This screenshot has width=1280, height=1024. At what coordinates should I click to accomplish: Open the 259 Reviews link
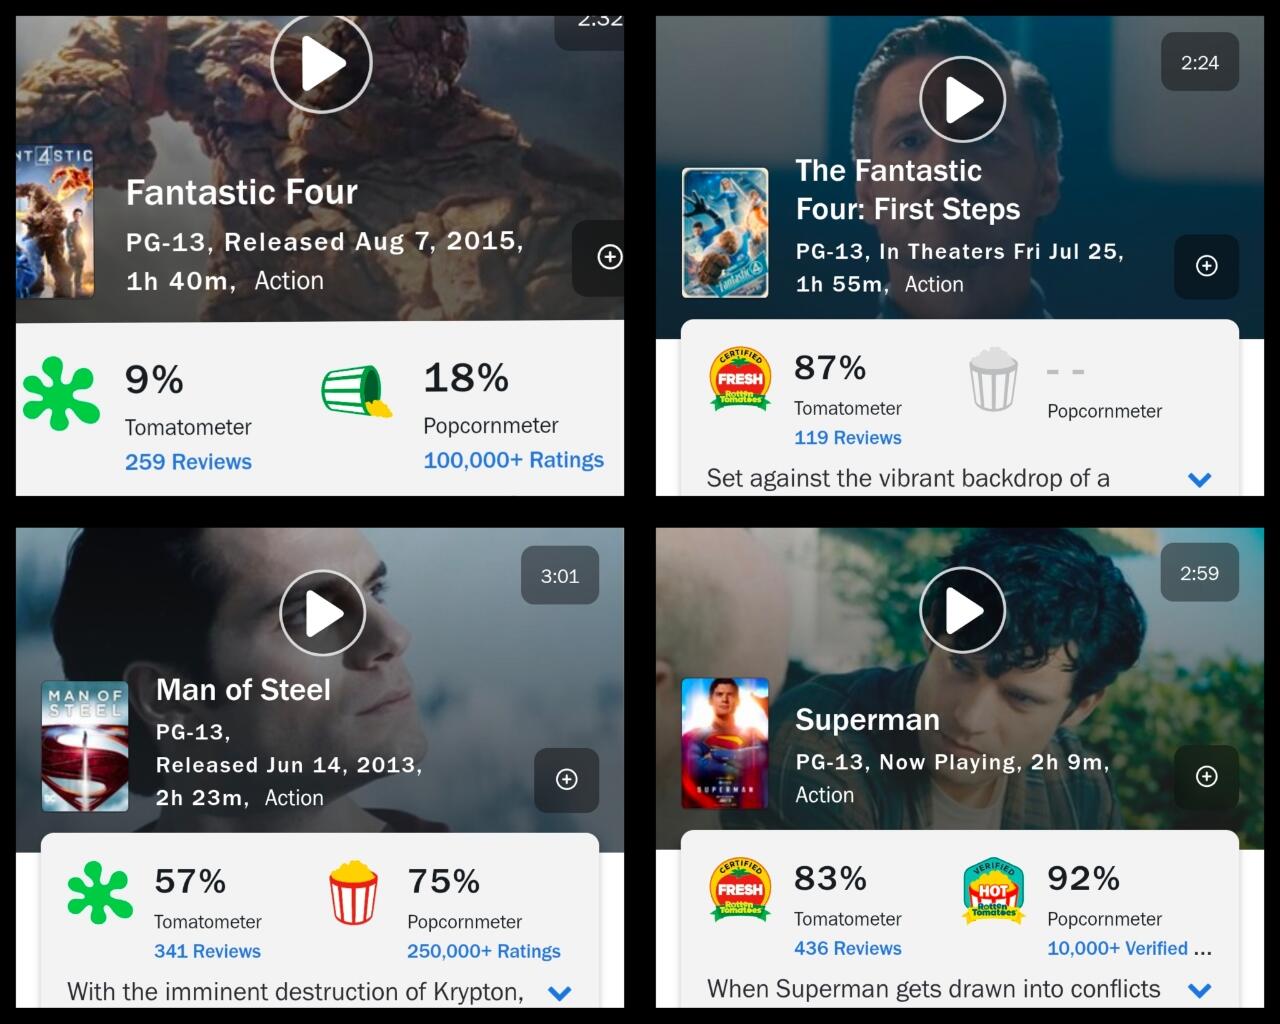pos(188,462)
